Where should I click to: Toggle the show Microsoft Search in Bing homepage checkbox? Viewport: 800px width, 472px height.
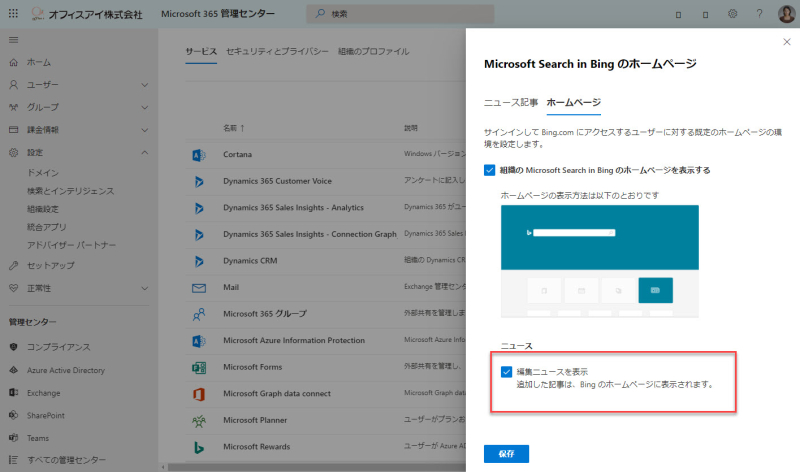pyautogui.click(x=489, y=170)
